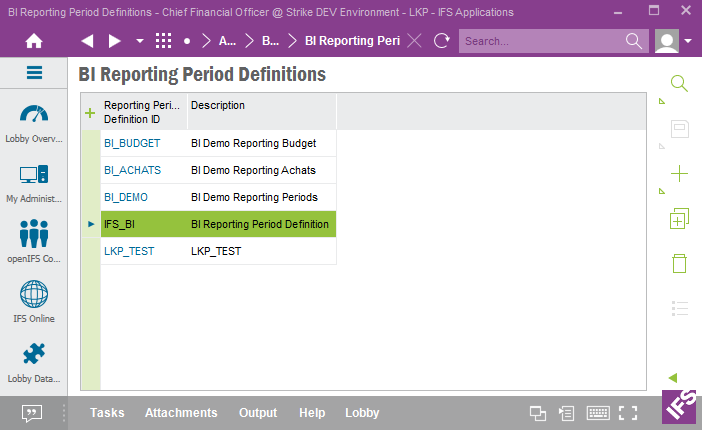
Task: Open the Attachments menu
Action: (181, 413)
